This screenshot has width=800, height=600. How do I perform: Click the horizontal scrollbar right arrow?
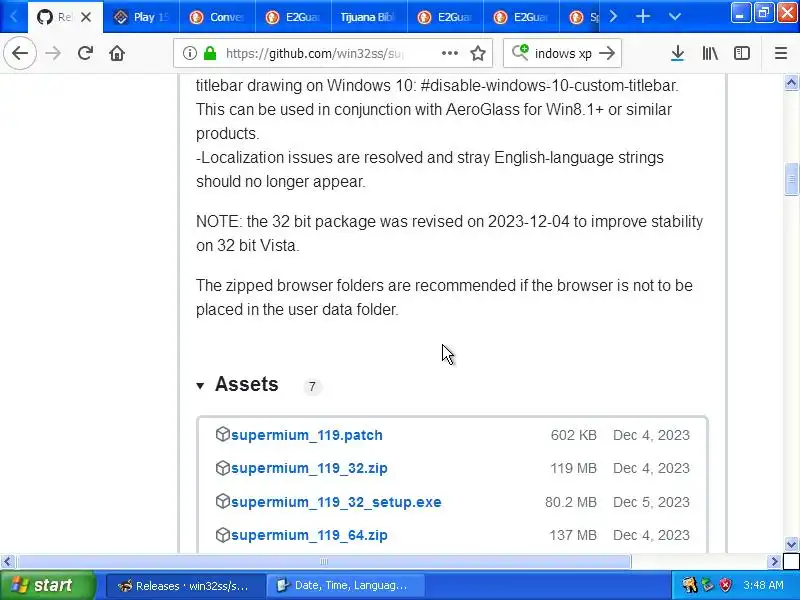point(774,562)
